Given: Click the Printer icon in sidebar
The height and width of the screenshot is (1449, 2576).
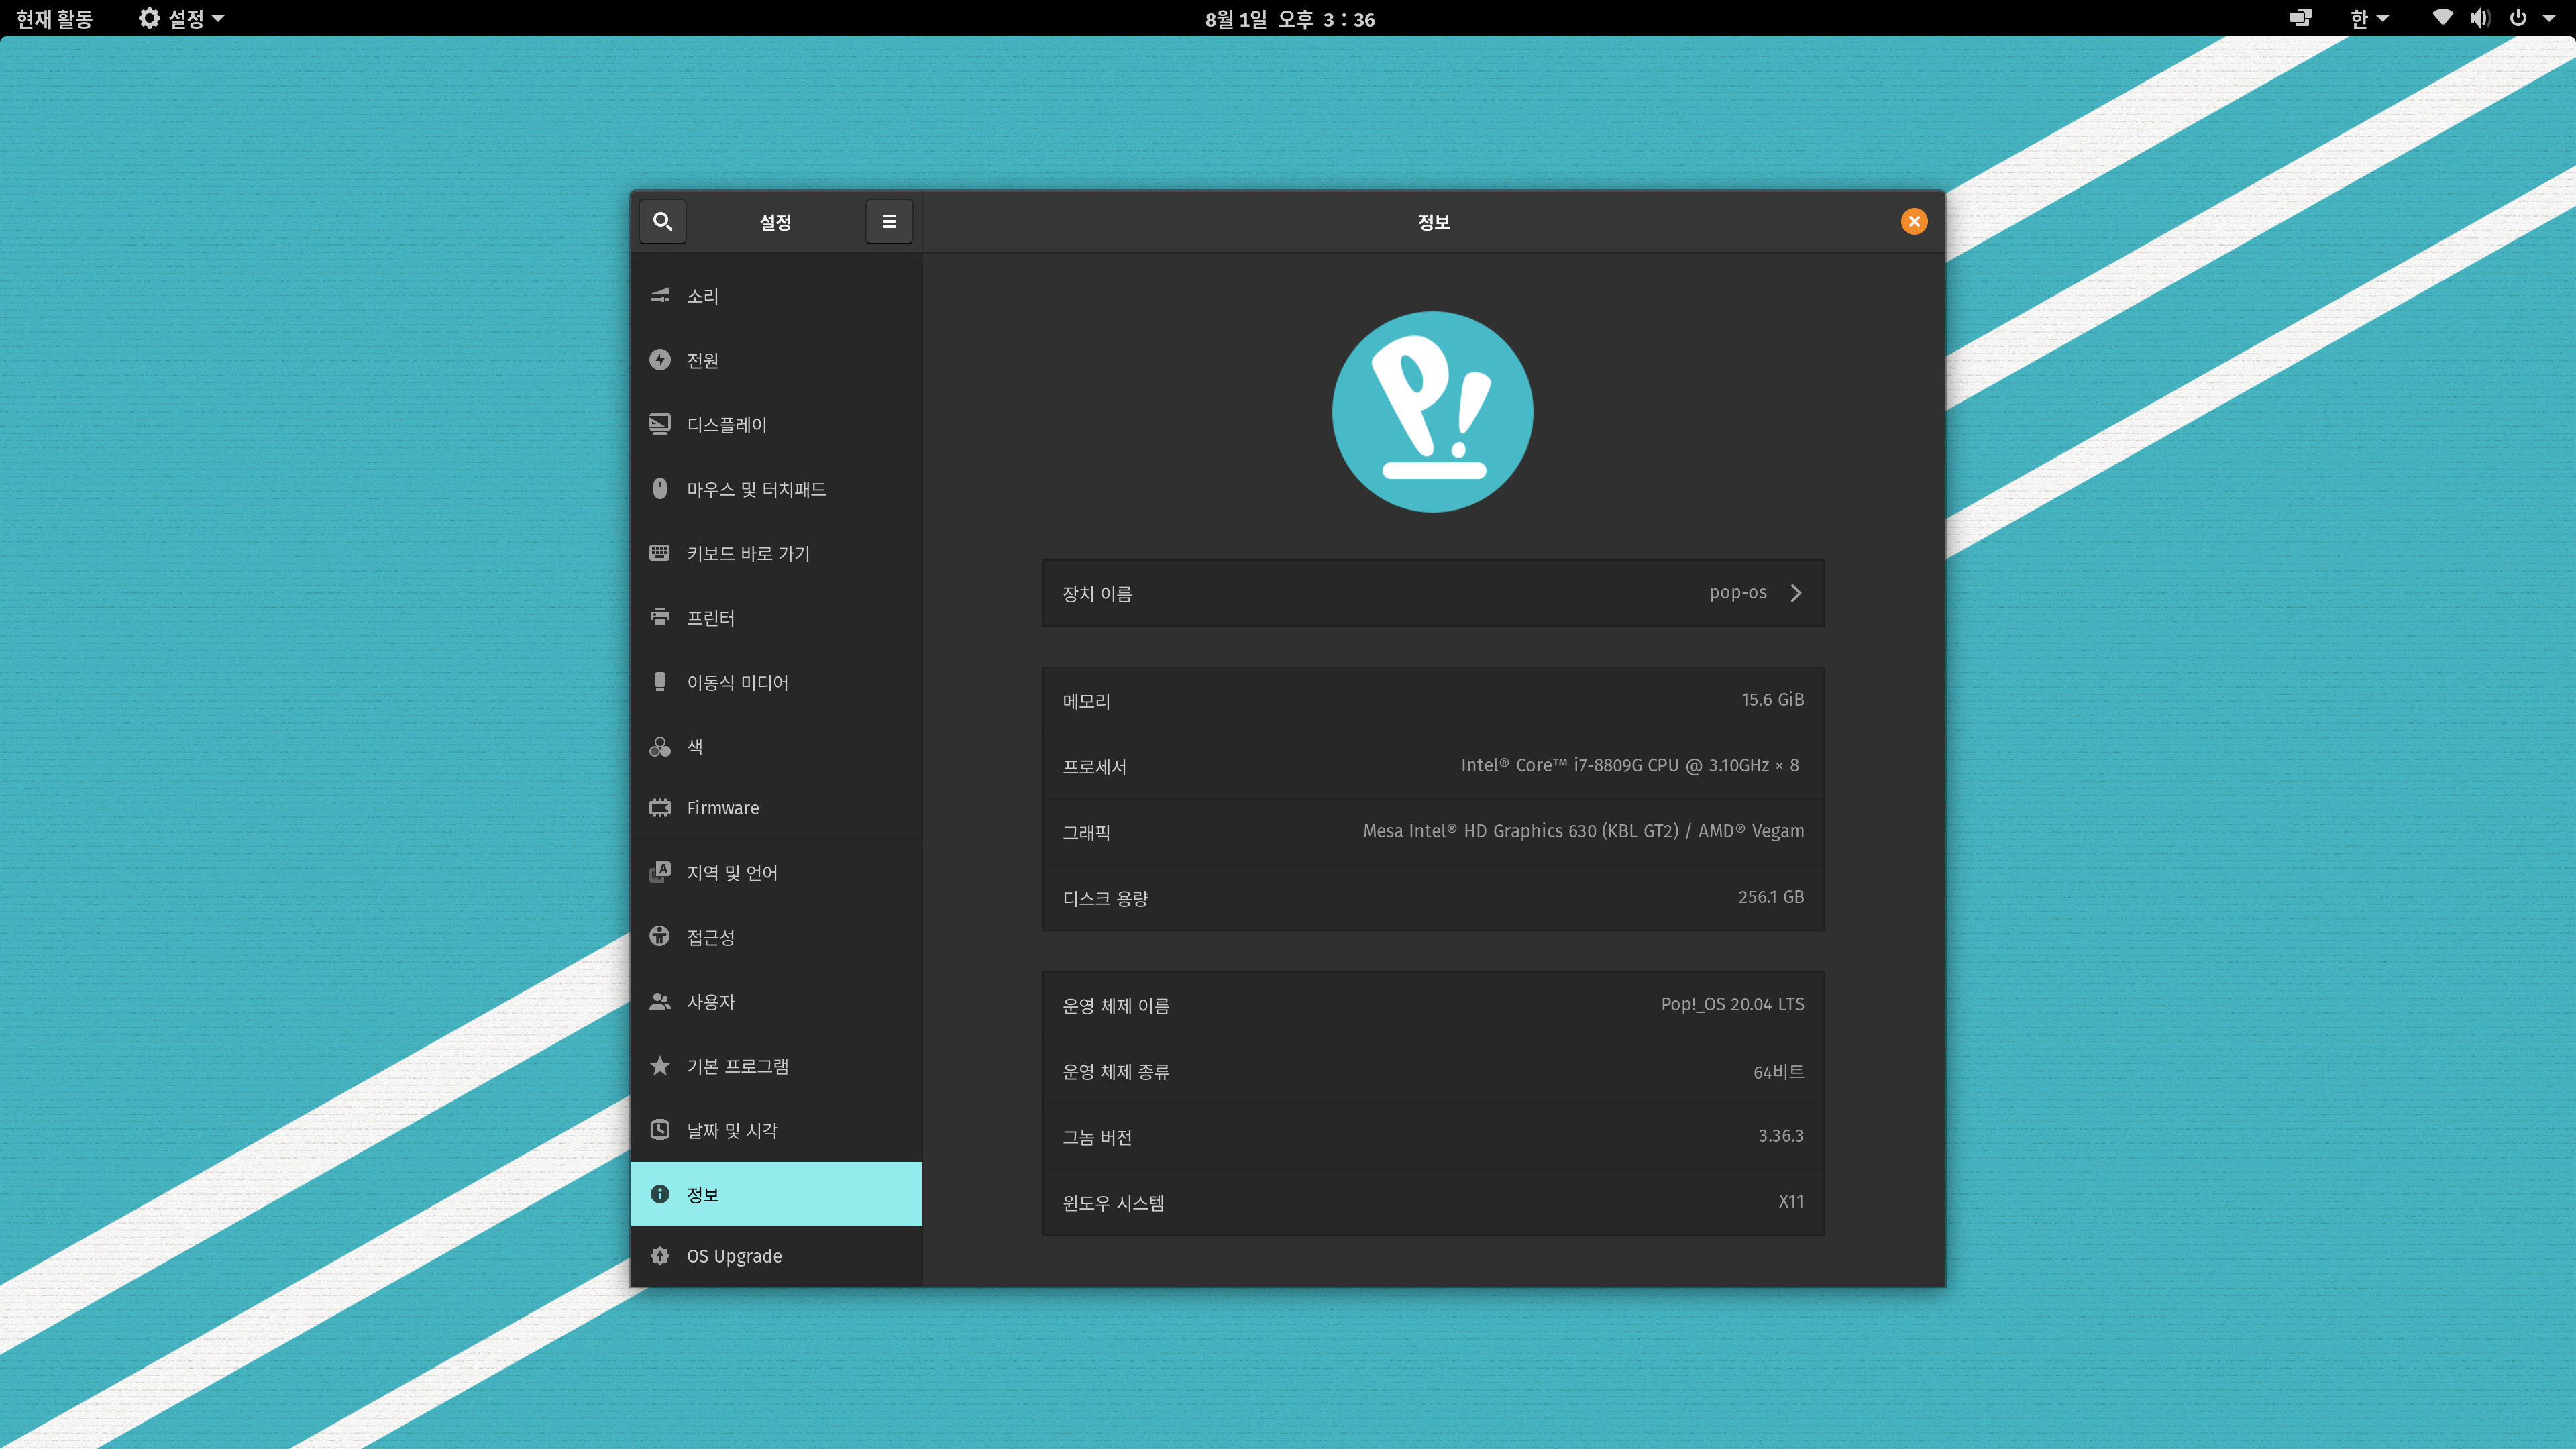Looking at the screenshot, I should click(x=660, y=617).
